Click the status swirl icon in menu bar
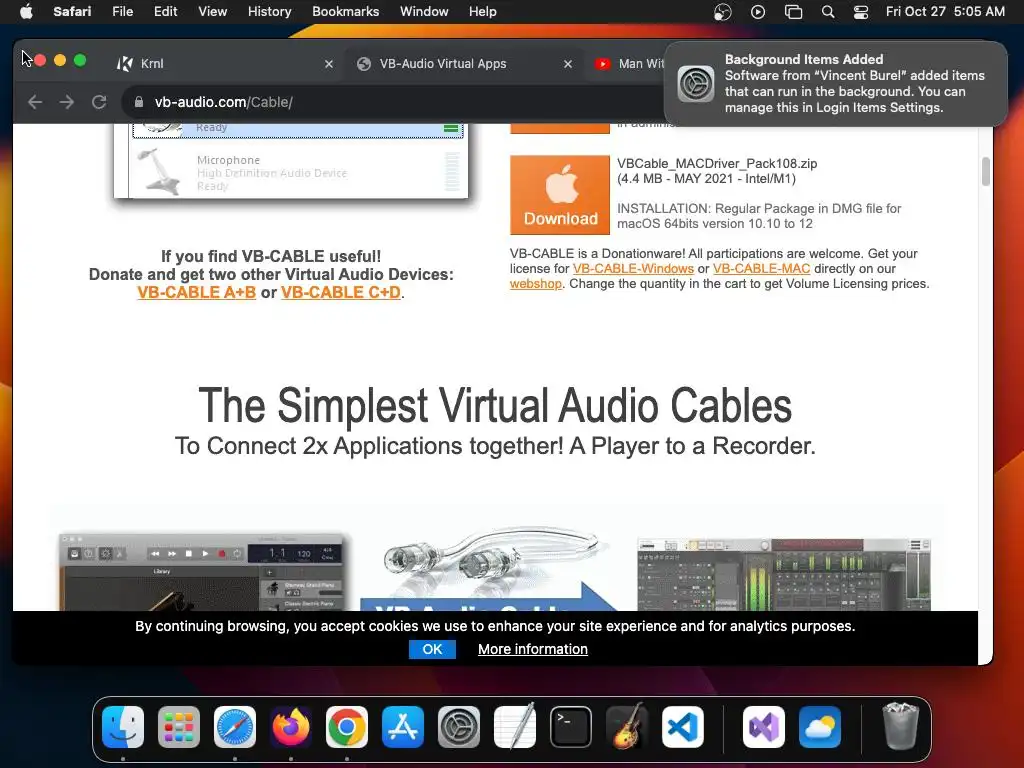This screenshot has height=768, width=1024. [722, 12]
